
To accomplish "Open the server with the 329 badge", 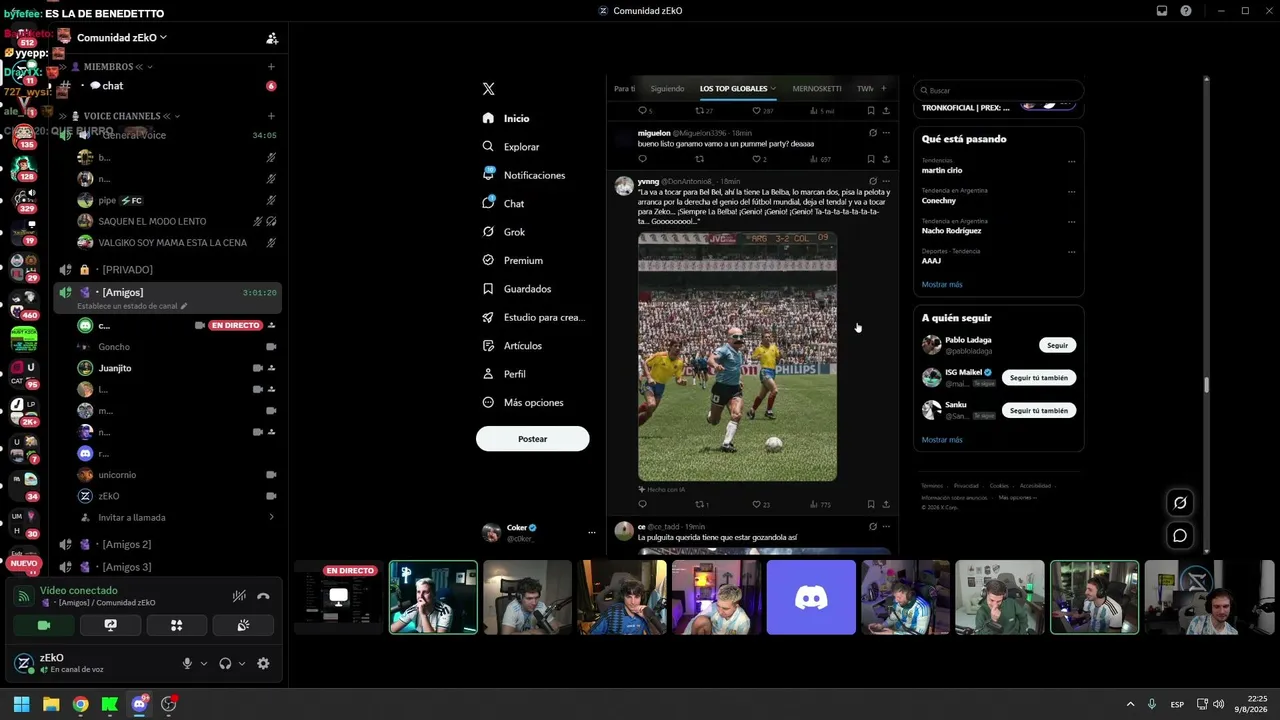I will click(24, 199).
